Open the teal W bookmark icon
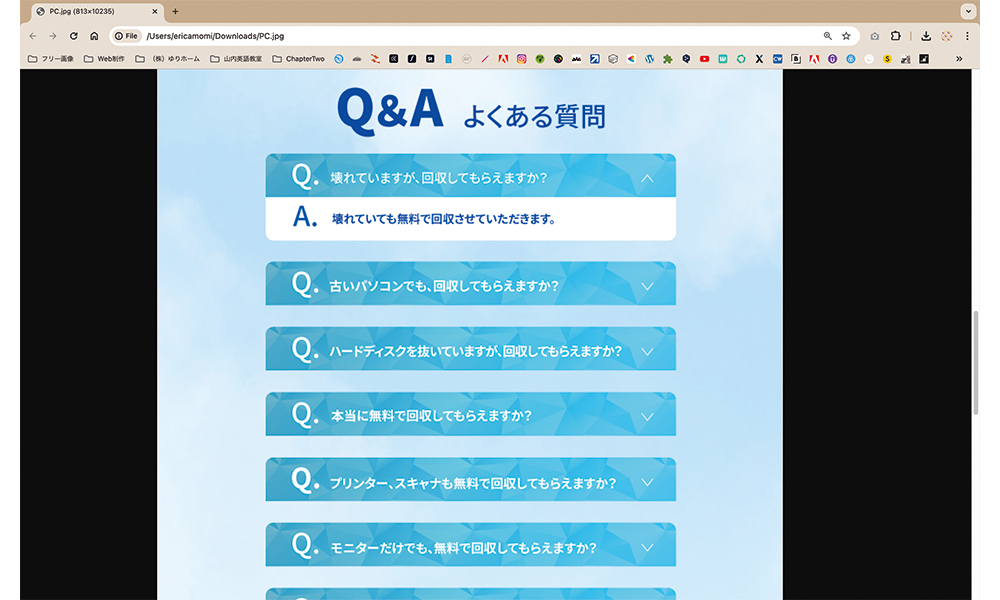1000x600 pixels. pyautogui.click(x=723, y=59)
